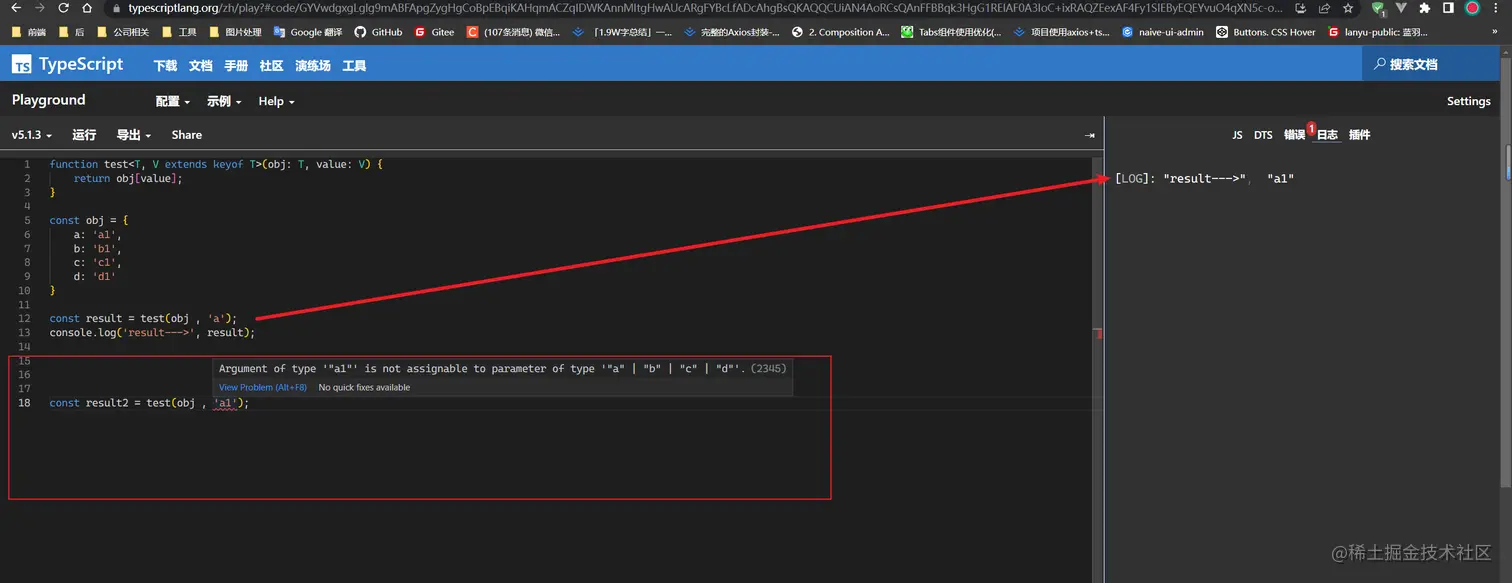Switch to the 日志 tab
The height and width of the screenshot is (583, 1512).
pos(1327,135)
